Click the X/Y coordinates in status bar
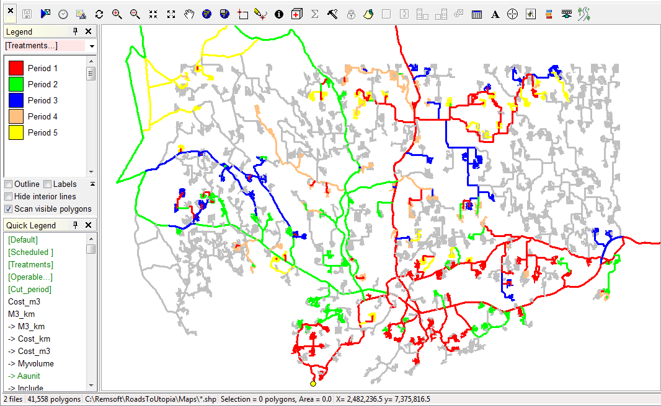The width and height of the screenshot is (661, 406). point(383,399)
